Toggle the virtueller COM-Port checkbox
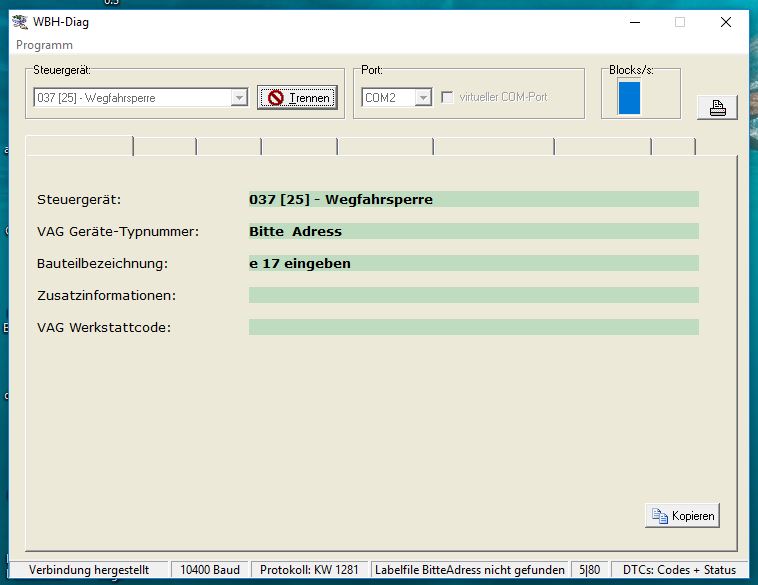This screenshot has height=585, width=758. pyautogui.click(x=448, y=97)
